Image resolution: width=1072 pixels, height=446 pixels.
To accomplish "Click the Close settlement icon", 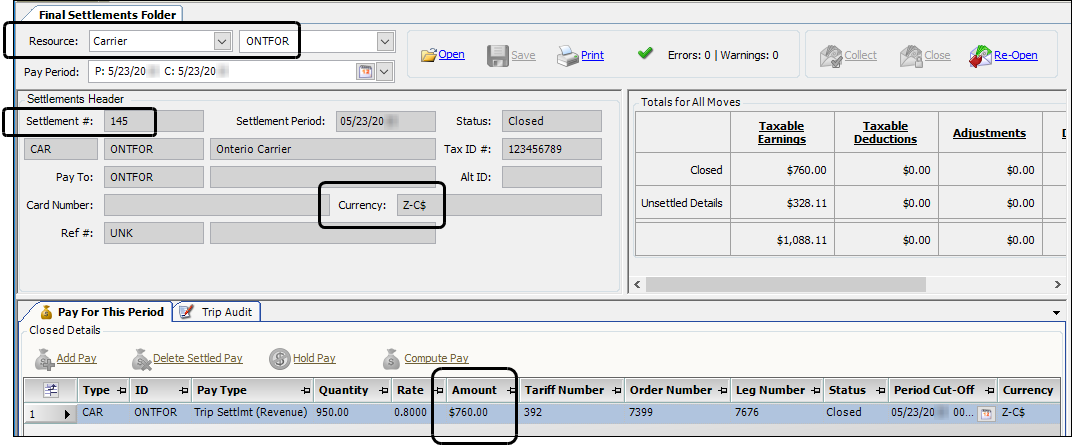I will coord(911,55).
